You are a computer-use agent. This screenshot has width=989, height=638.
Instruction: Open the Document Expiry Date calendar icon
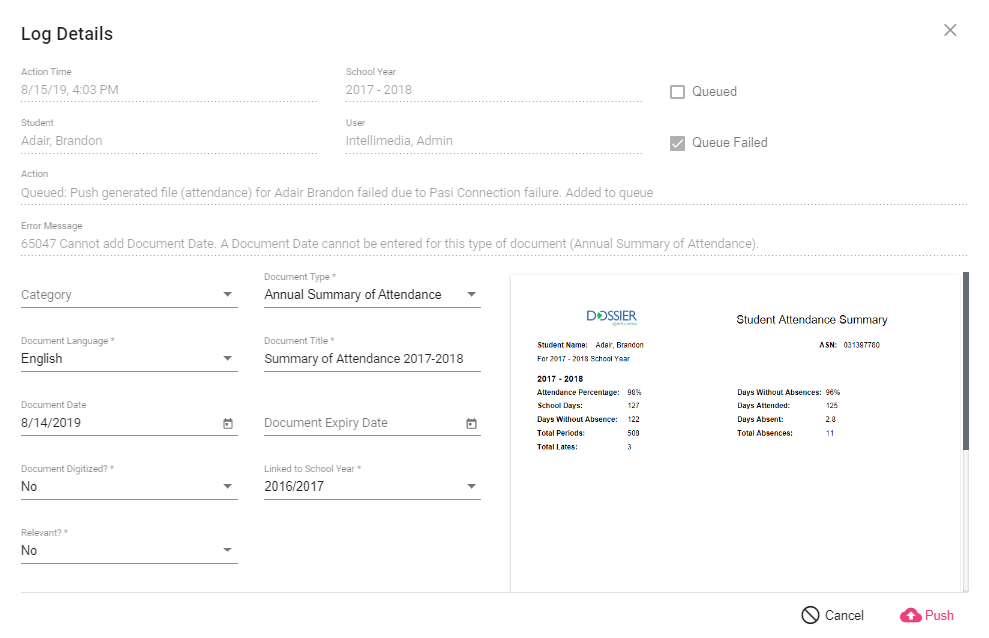tap(471, 423)
